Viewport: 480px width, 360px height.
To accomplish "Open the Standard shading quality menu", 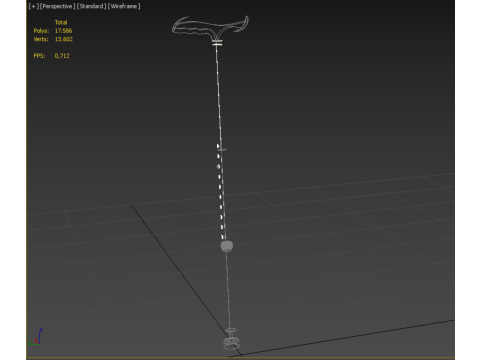I will 91,6.
